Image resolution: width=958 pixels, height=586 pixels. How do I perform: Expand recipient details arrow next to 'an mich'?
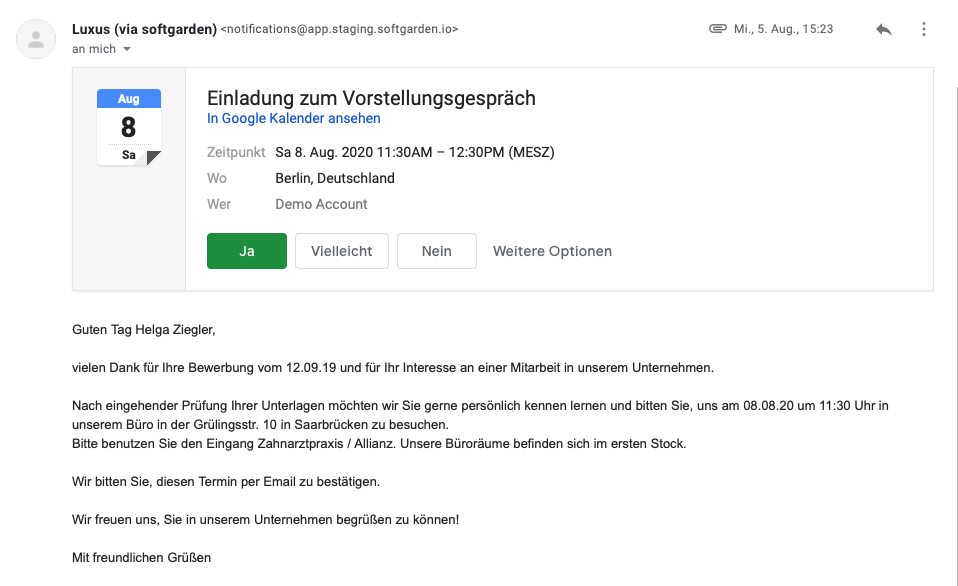pyautogui.click(x=127, y=49)
